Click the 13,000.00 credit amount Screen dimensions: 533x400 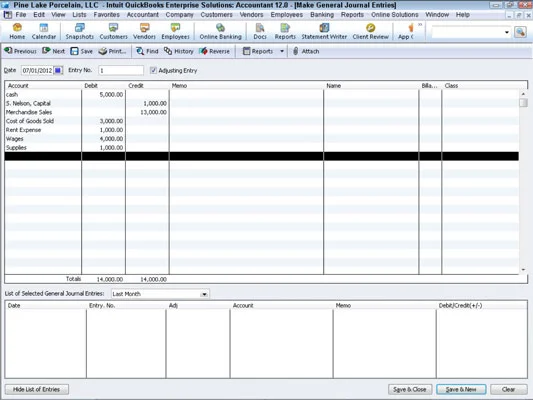click(153, 112)
